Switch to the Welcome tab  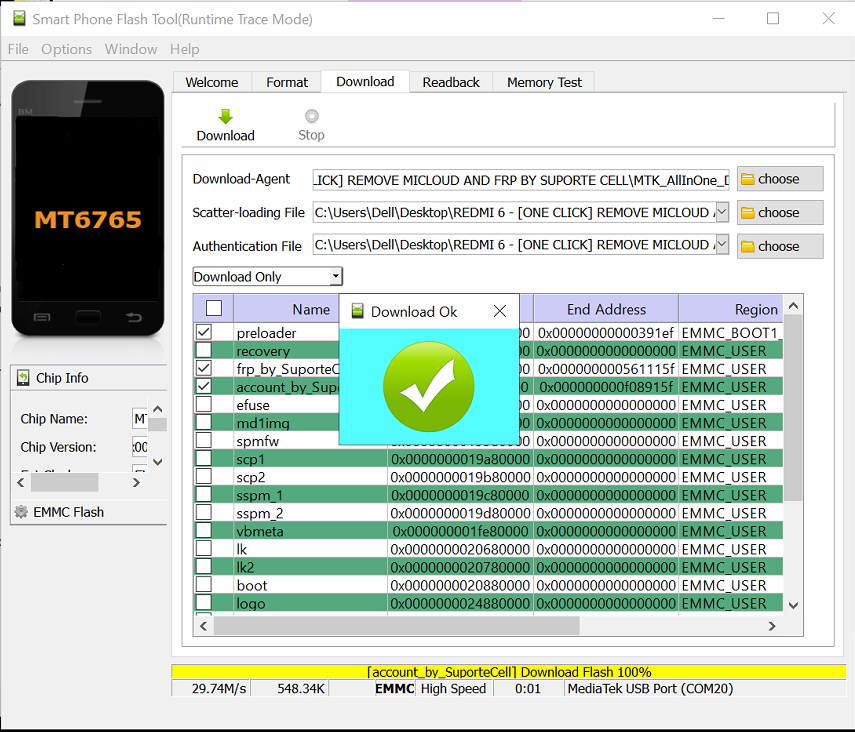pos(212,82)
